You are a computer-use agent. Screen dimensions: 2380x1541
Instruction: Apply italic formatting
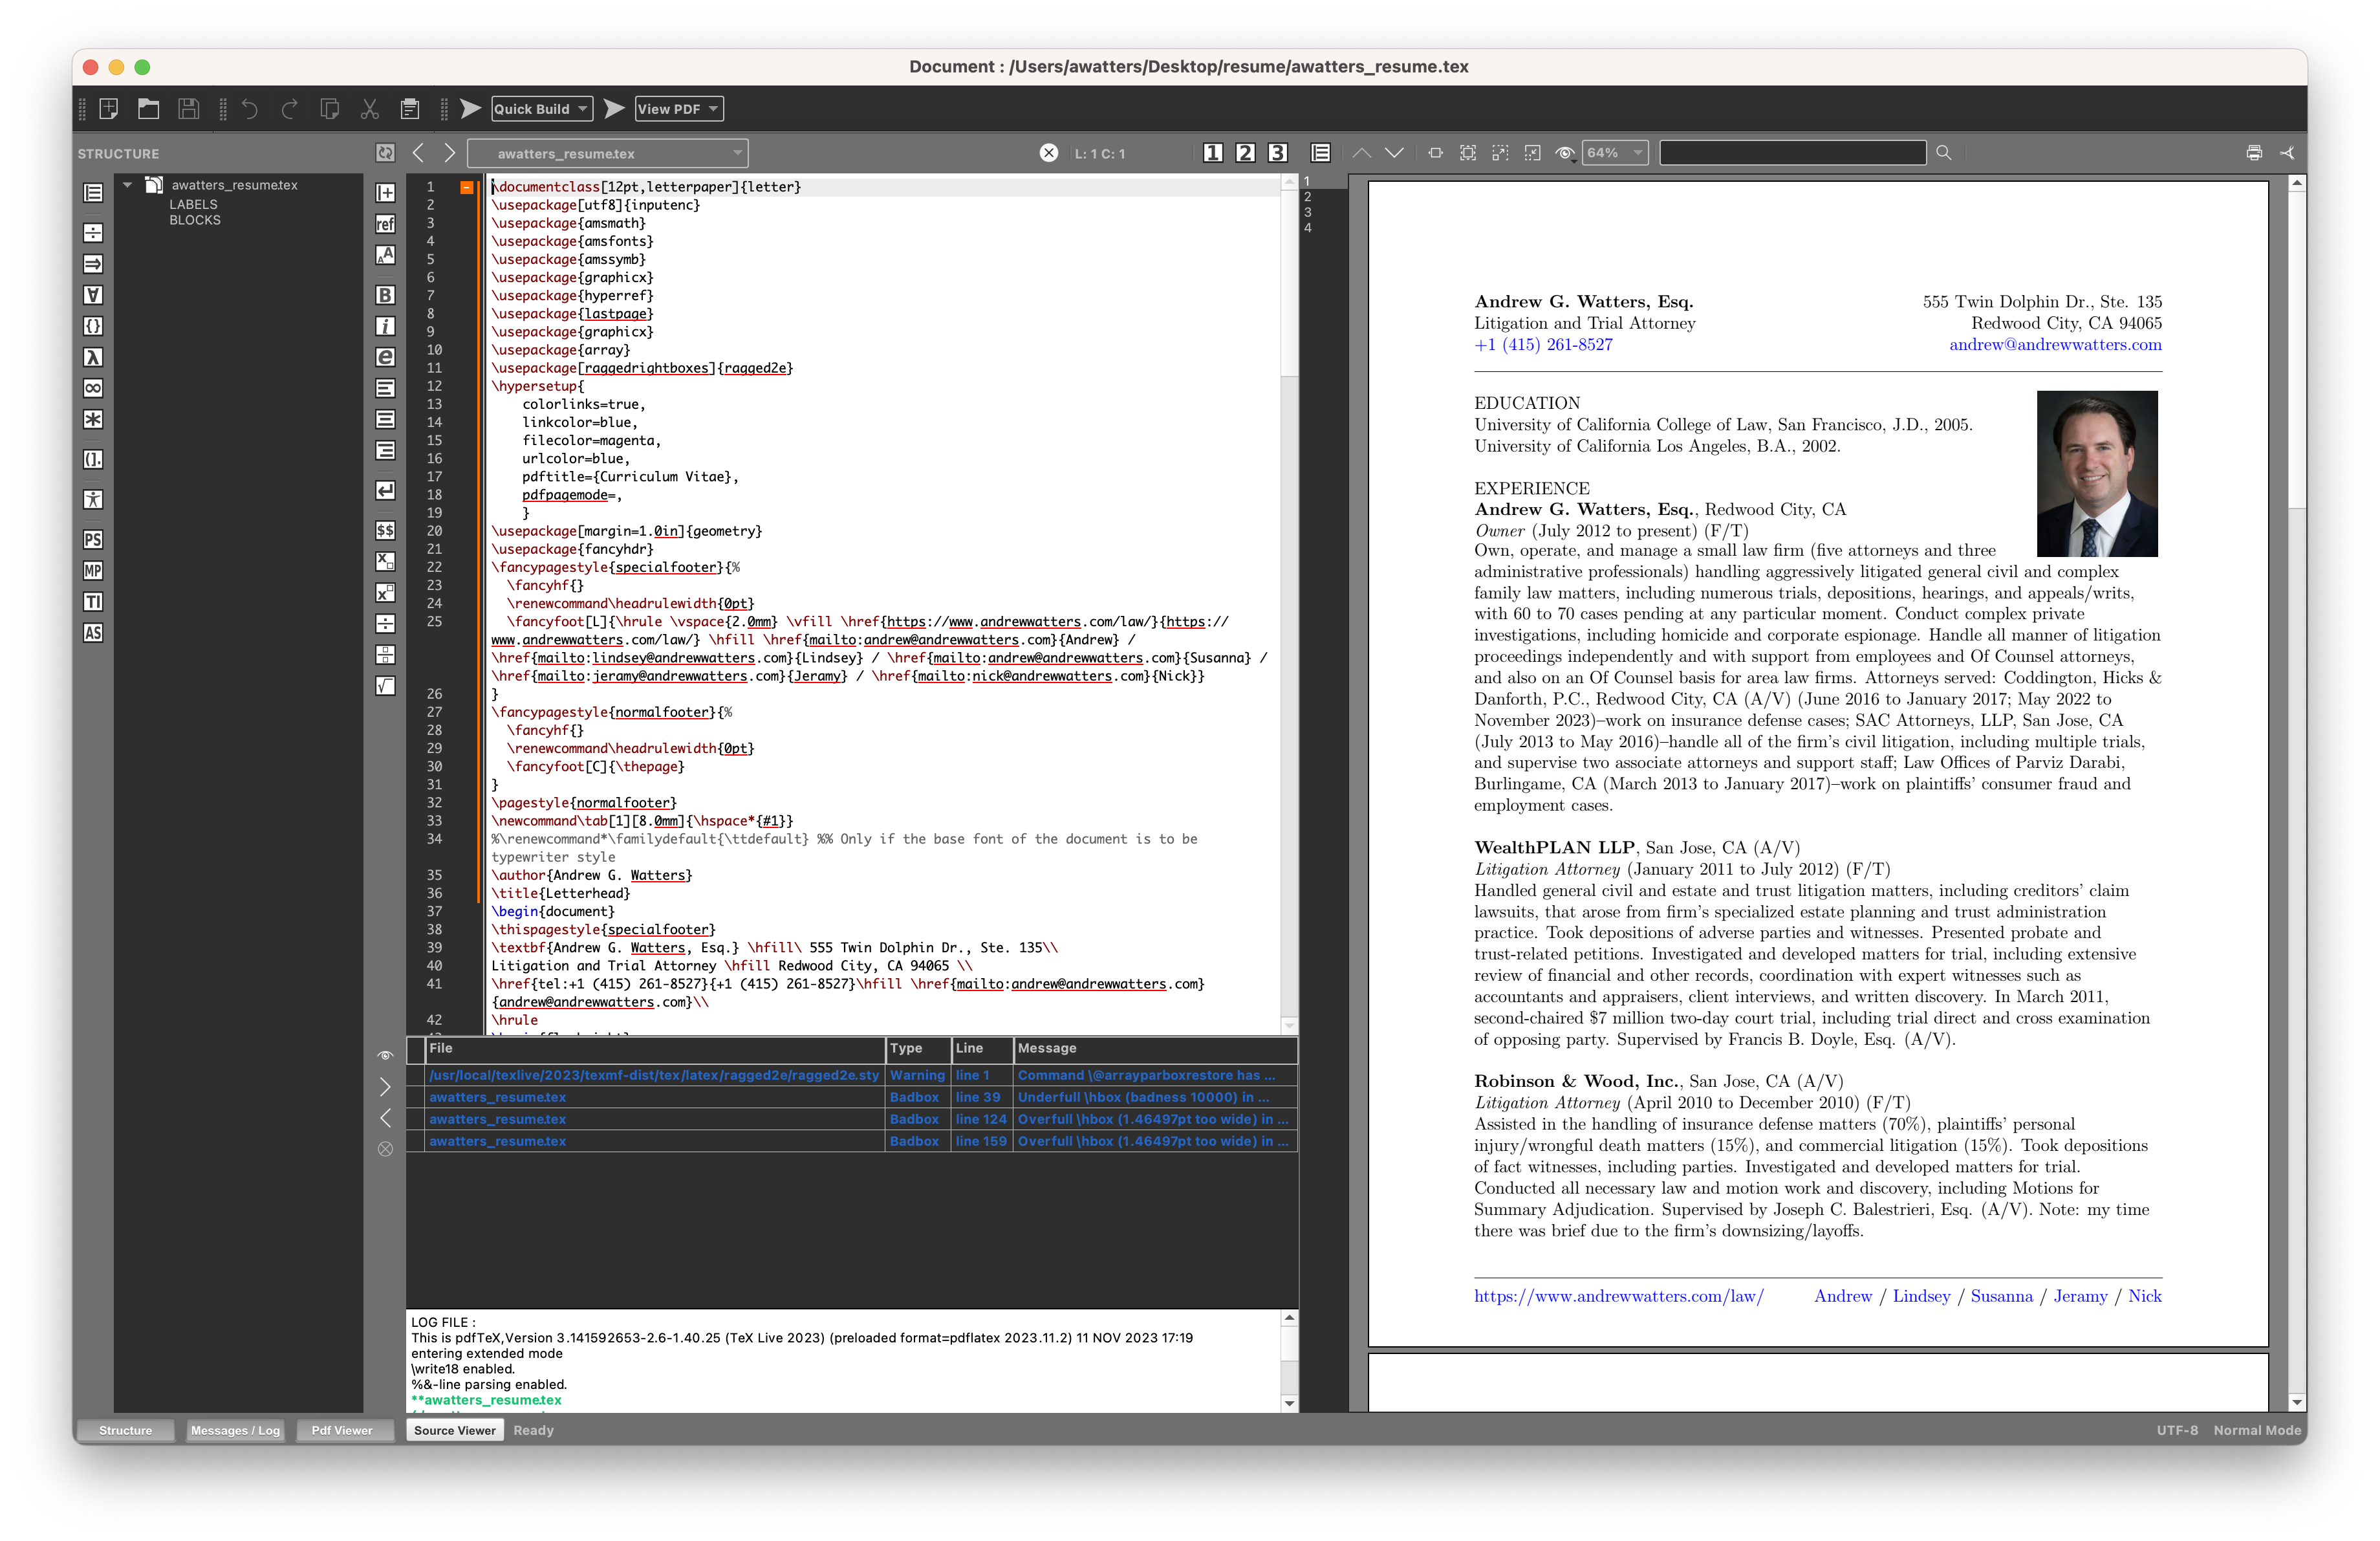385,326
